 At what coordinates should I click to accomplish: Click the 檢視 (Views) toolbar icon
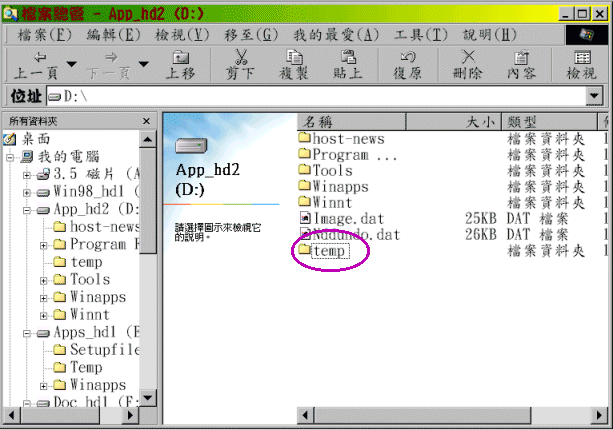(x=580, y=58)
